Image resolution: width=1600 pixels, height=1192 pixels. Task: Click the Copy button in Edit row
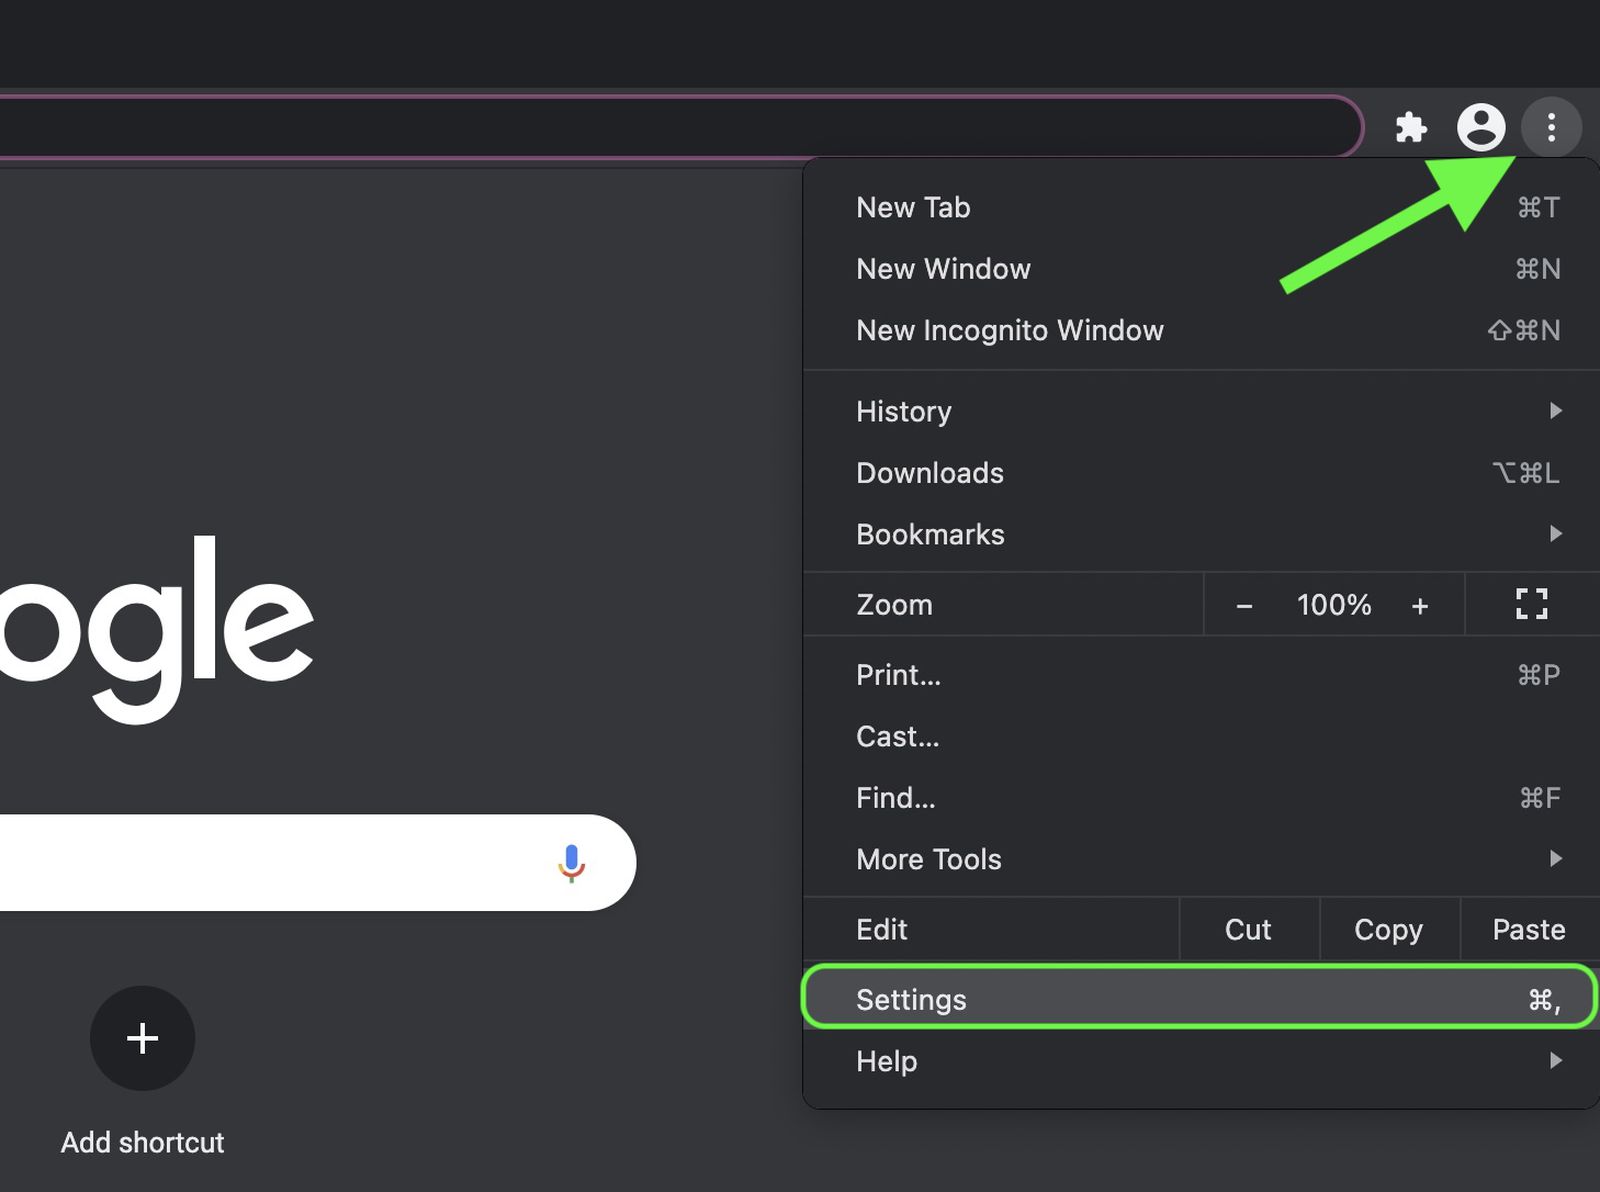coord(1388,929)
